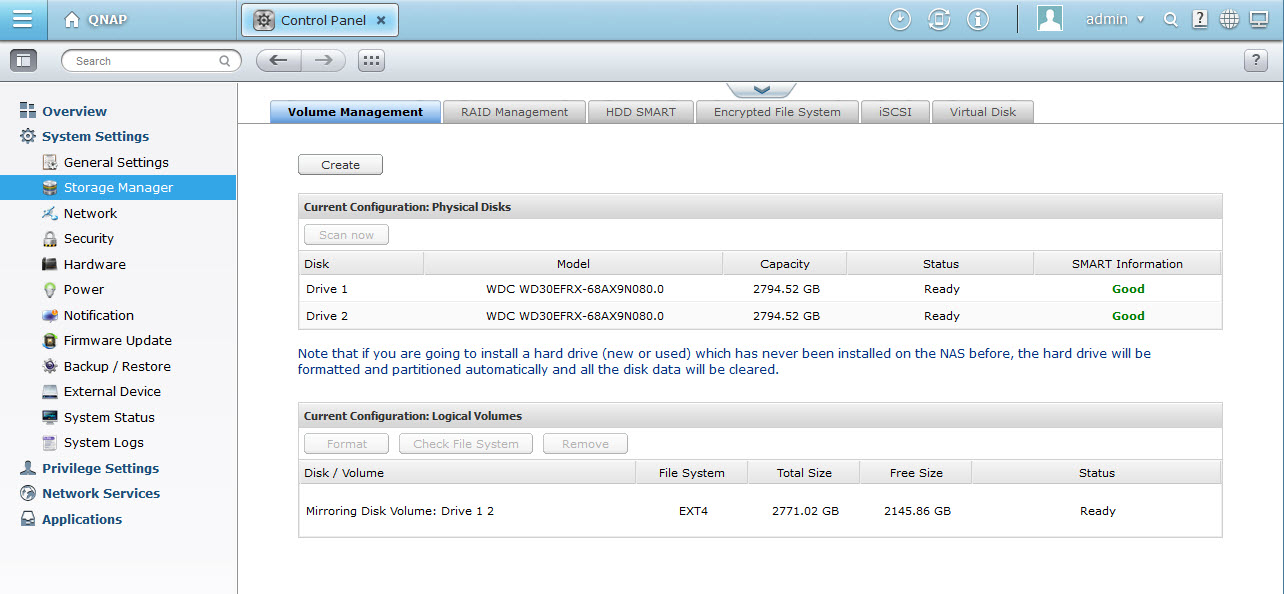Click the Create button

click(340, 165)
